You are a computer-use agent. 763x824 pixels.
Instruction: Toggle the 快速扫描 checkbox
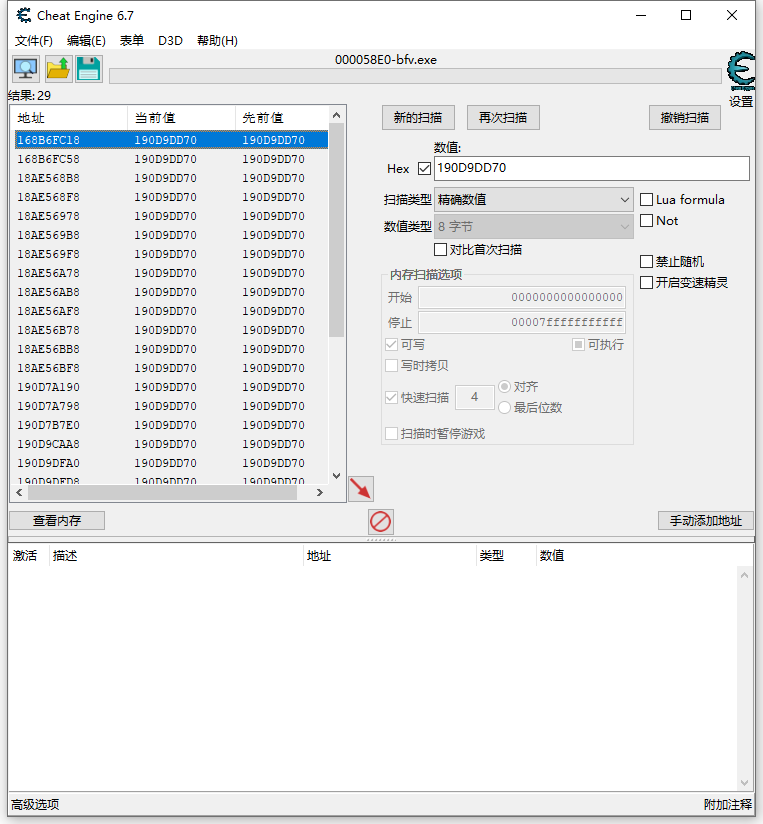[x=391, y=398]
